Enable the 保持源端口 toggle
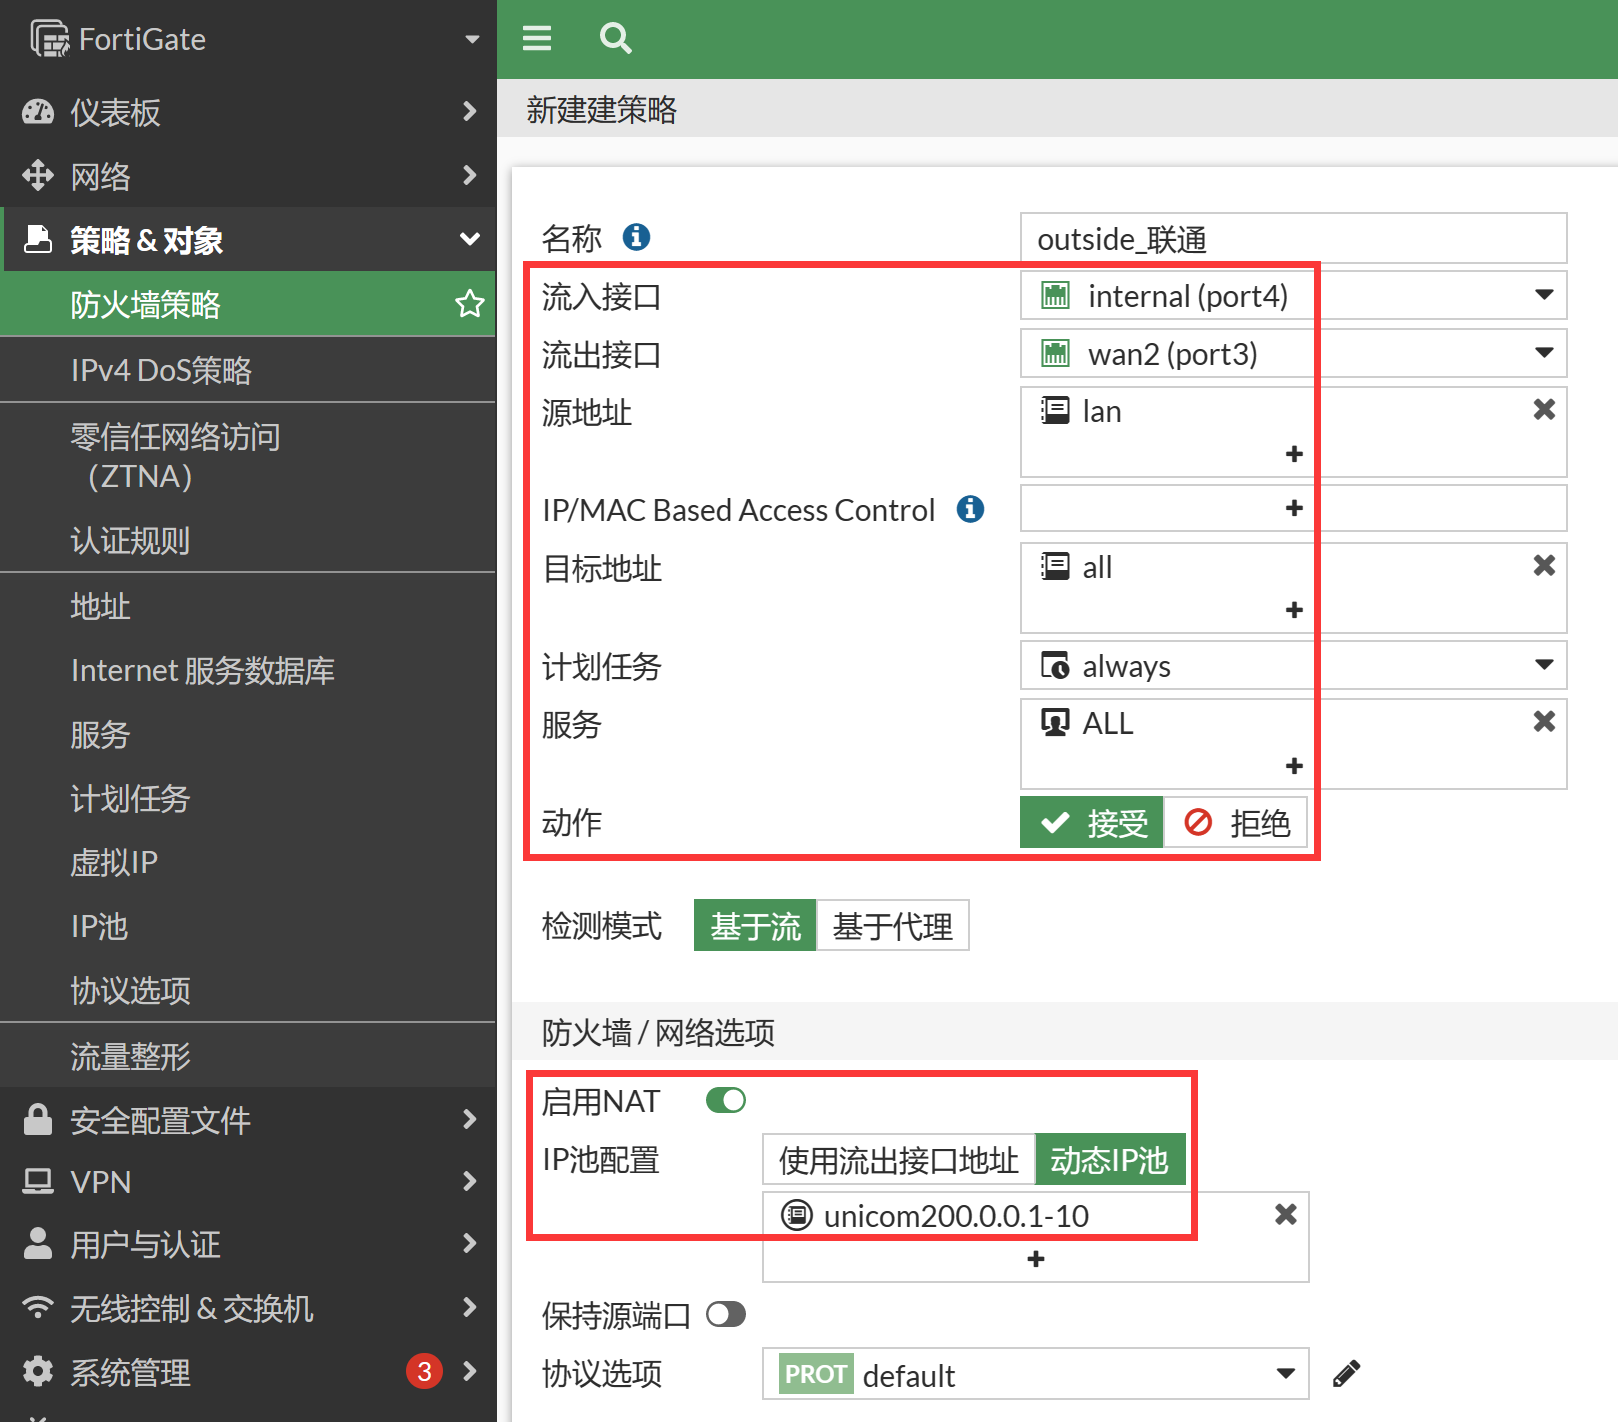1618x1422 pixels. click(x=726, y=1314)
